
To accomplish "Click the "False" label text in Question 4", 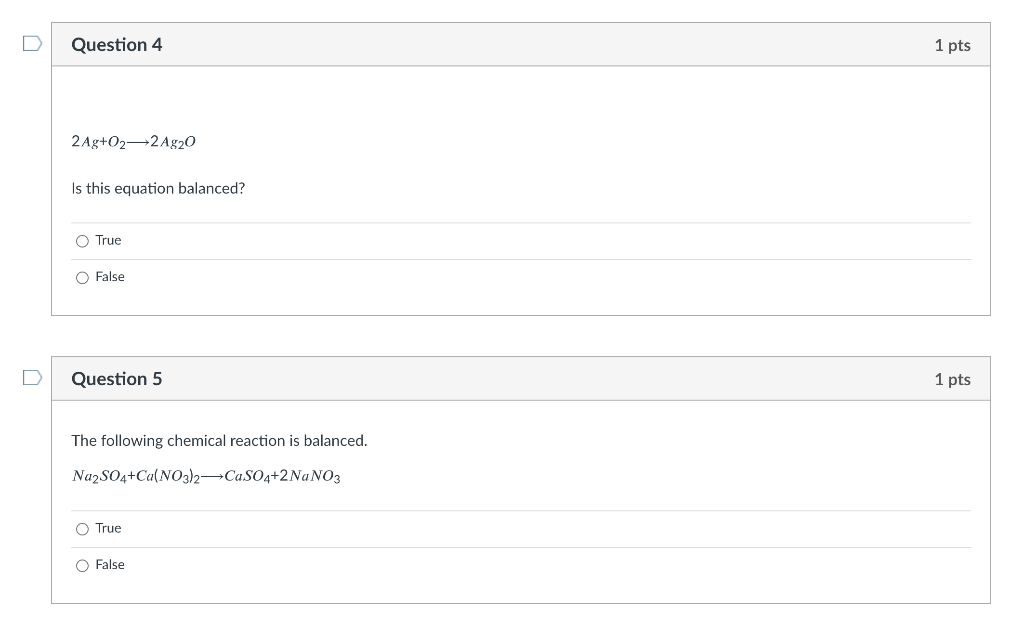I will 110,277.
